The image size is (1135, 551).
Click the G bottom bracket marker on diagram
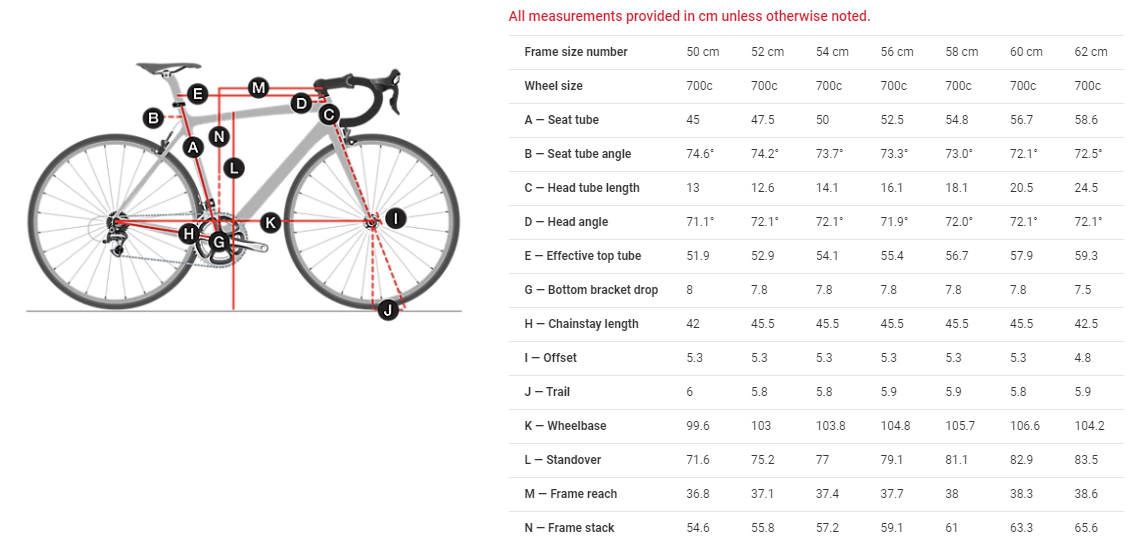coord(218,241)
